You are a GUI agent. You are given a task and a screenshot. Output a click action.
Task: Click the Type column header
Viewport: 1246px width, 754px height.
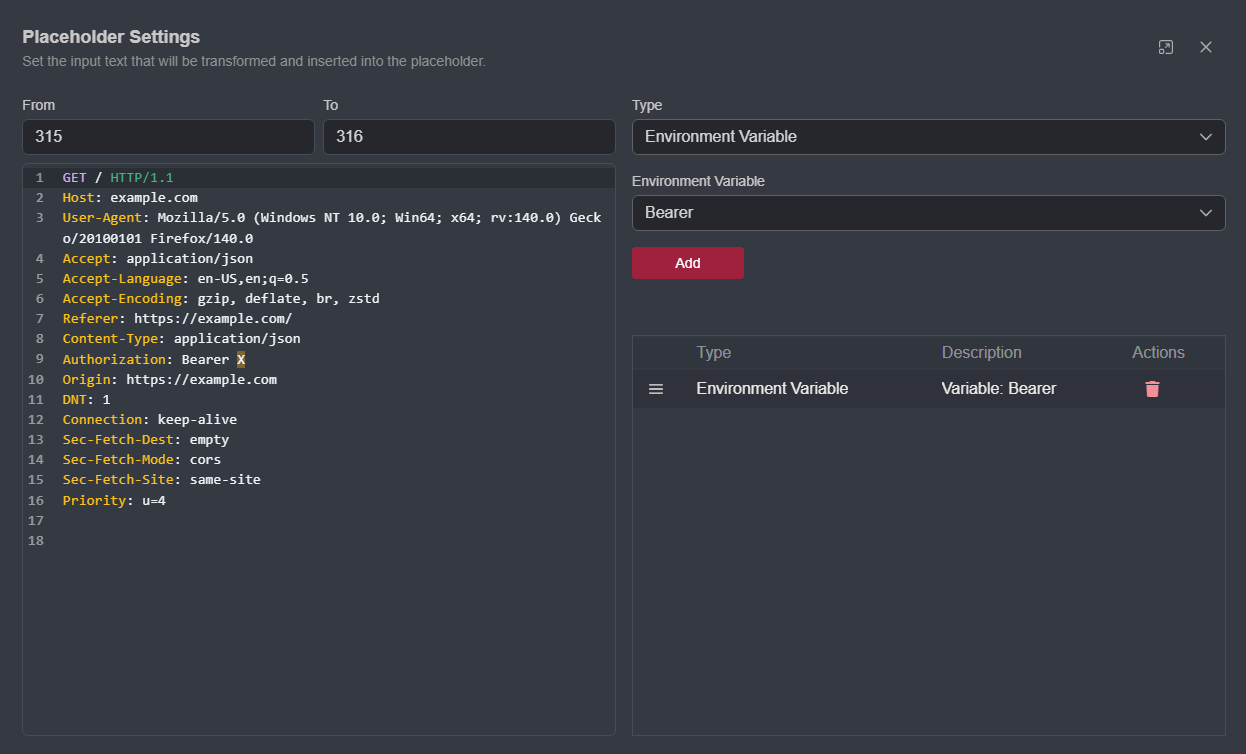coord(714,352)
